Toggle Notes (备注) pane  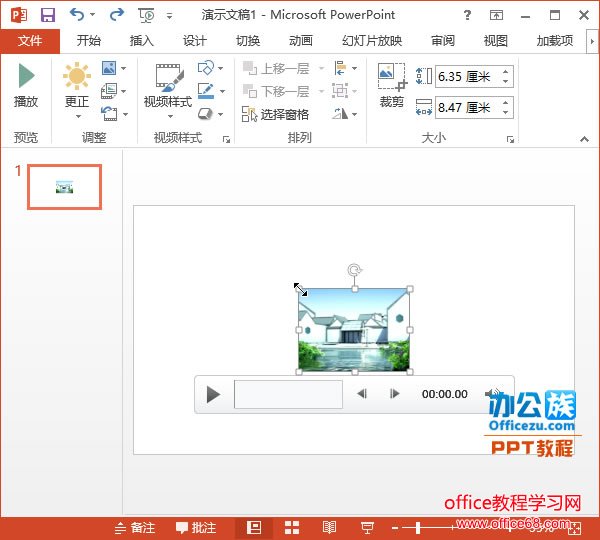[x=136, y=527]
